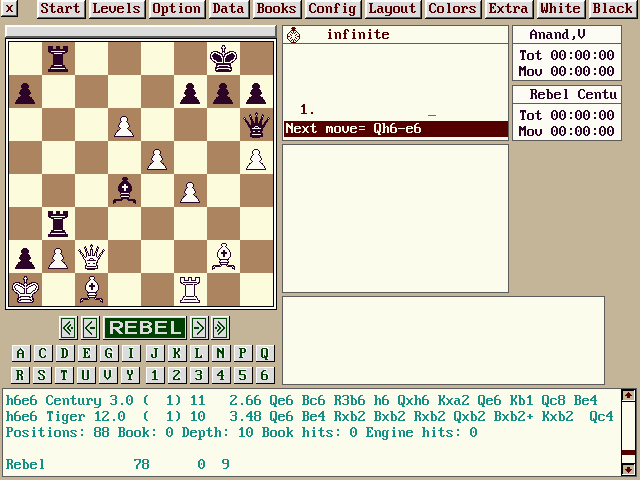Click shortcut key C button
640x480 pixels.
click(x=42, y=353)
